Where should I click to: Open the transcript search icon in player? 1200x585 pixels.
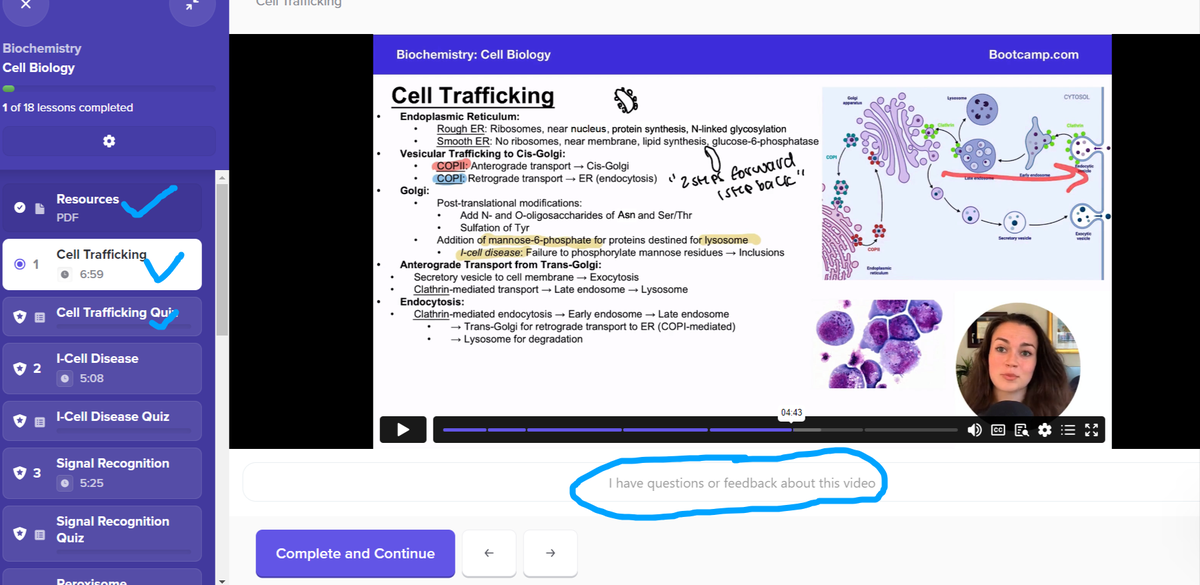tap(1021, 430)
